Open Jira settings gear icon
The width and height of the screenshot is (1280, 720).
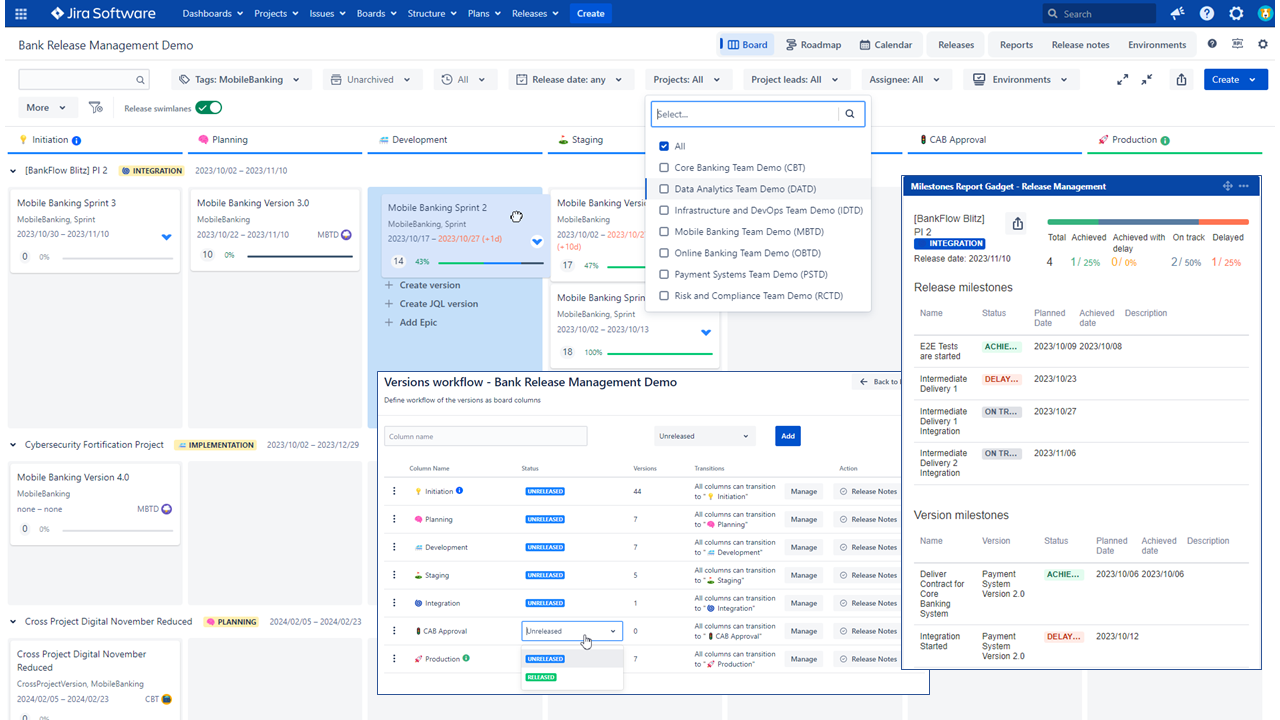1236,14
